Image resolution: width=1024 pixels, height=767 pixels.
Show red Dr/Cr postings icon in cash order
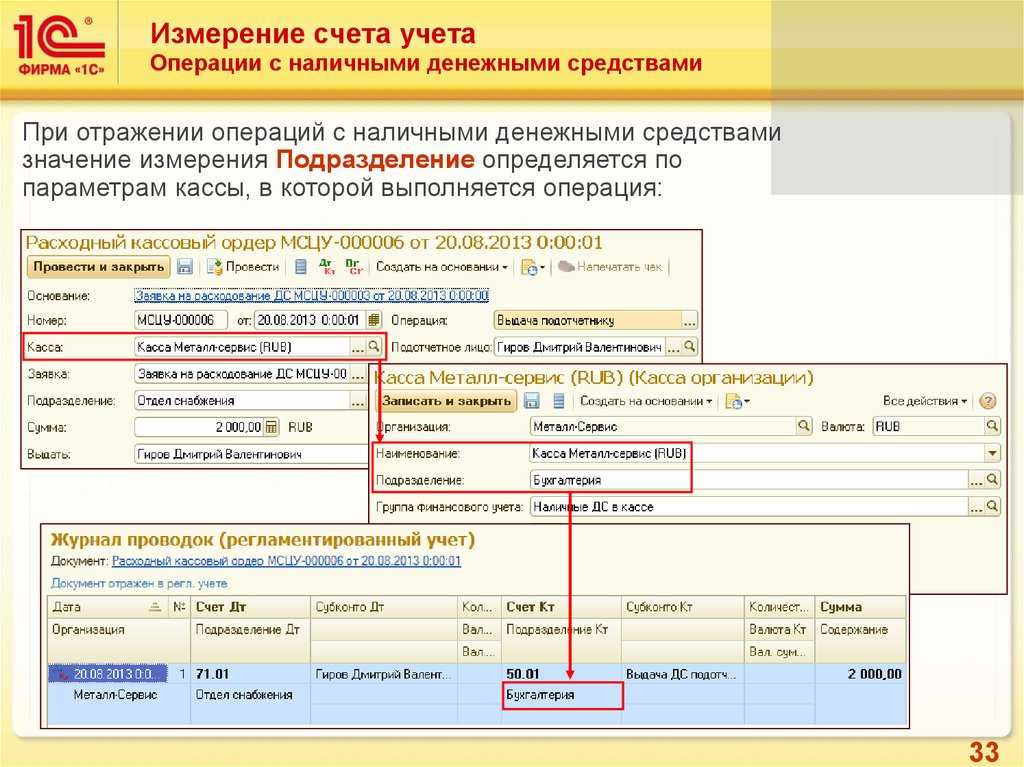click(353, 267)
